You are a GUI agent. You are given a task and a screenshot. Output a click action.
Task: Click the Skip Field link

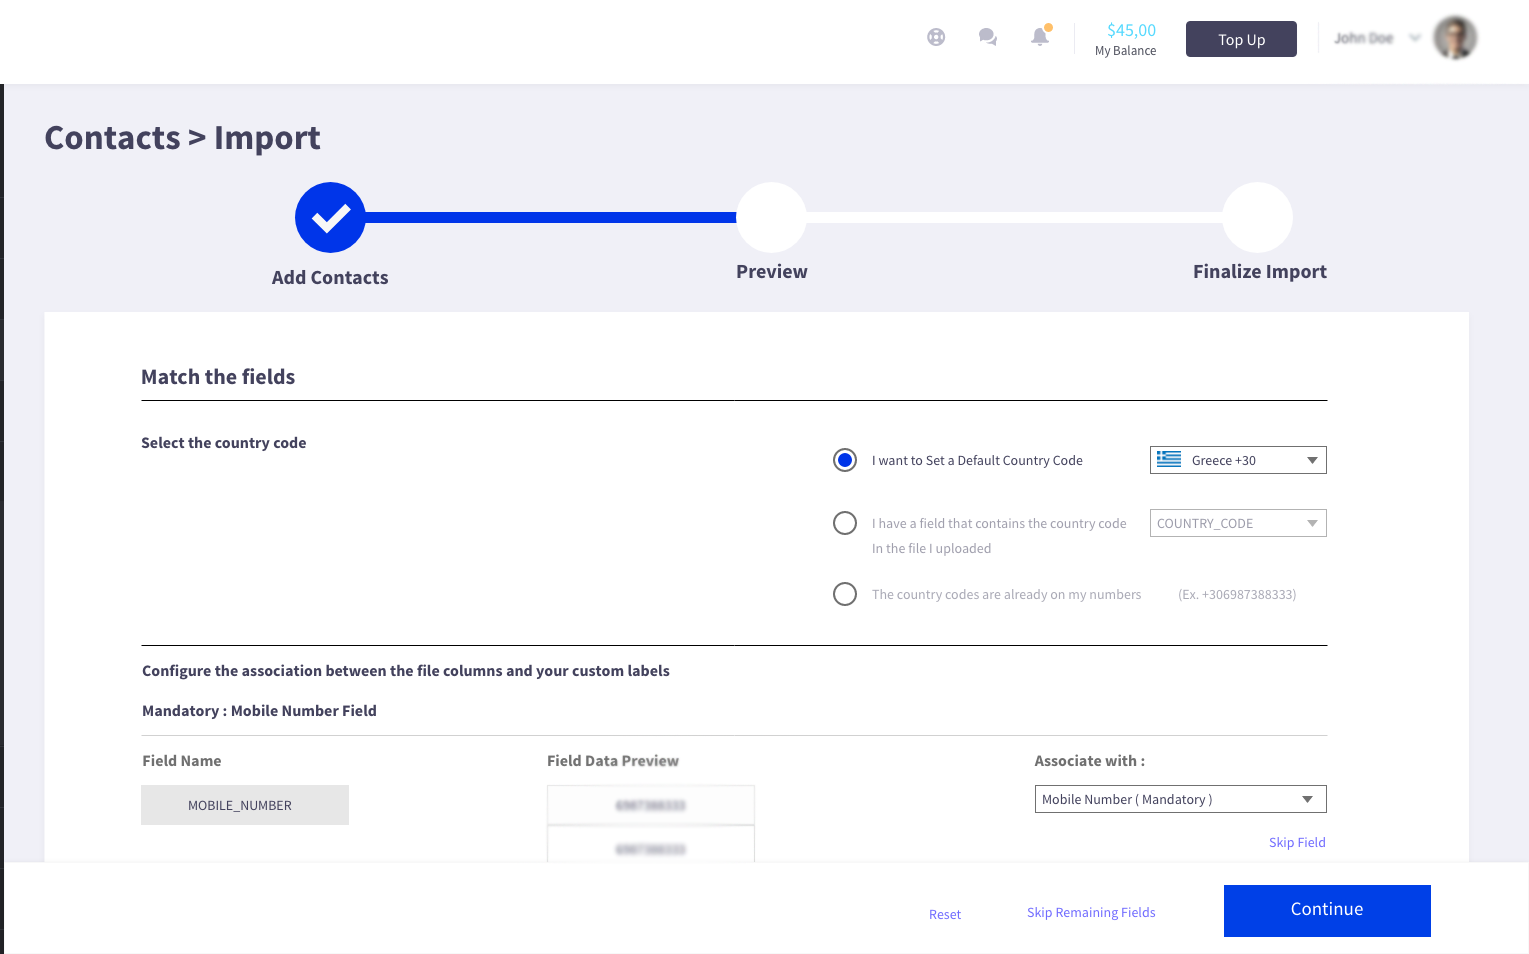pyautogui.click(x=1297, y=842)
